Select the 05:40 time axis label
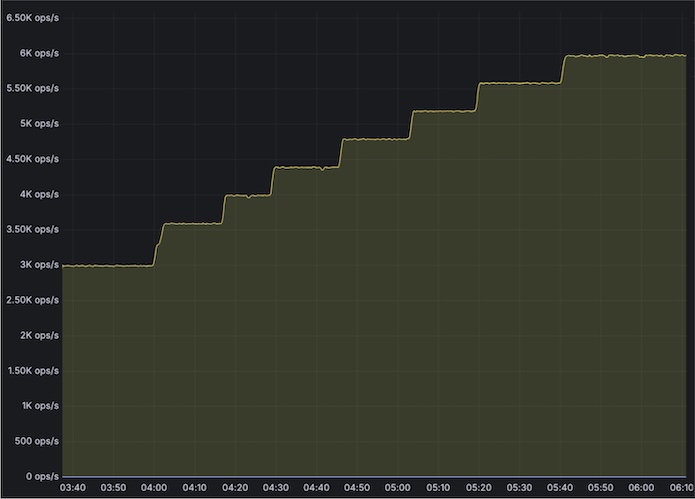Viewport: 695px width, 499px height. click(559, 487)
